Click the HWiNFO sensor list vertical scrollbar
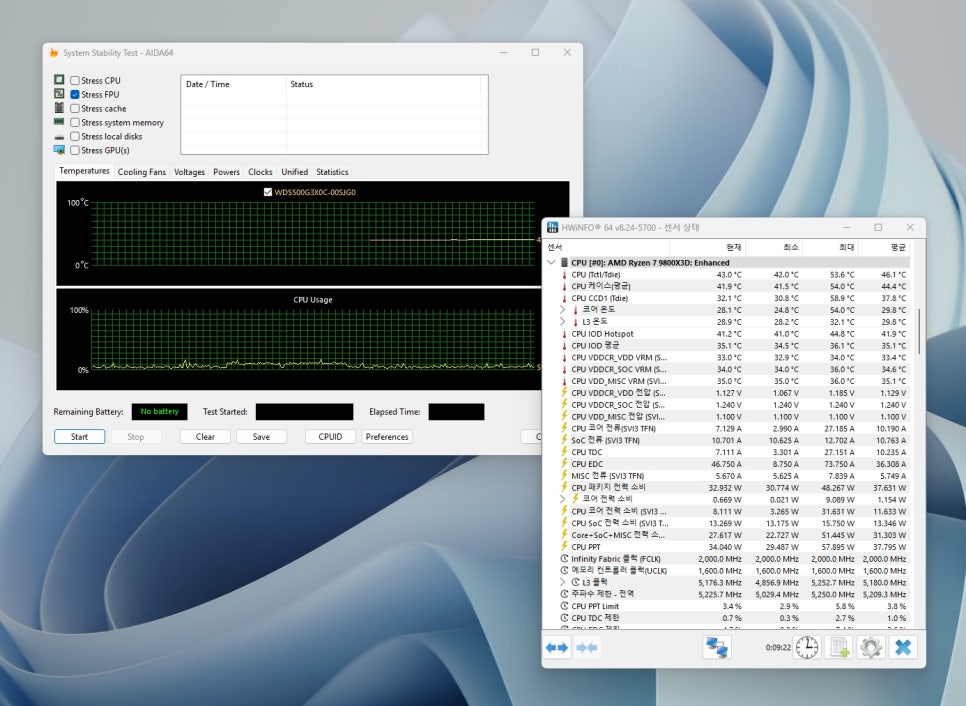Screen dimensions: 966x706 918,330
